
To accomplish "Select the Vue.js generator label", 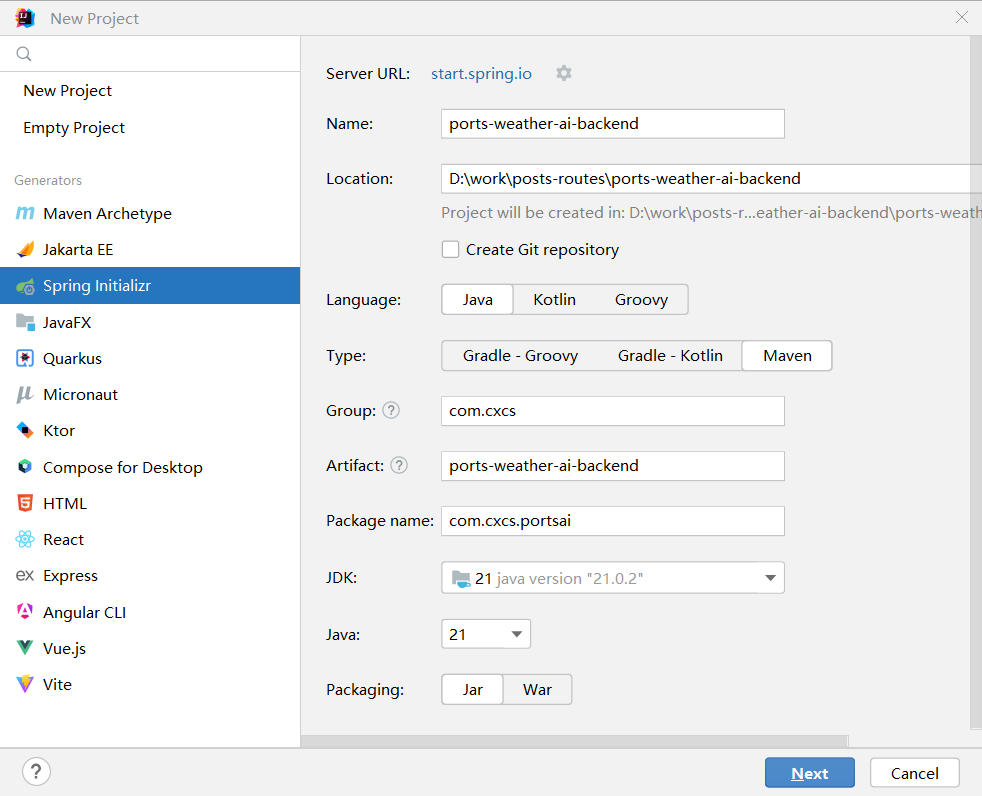I will point(65,648).
